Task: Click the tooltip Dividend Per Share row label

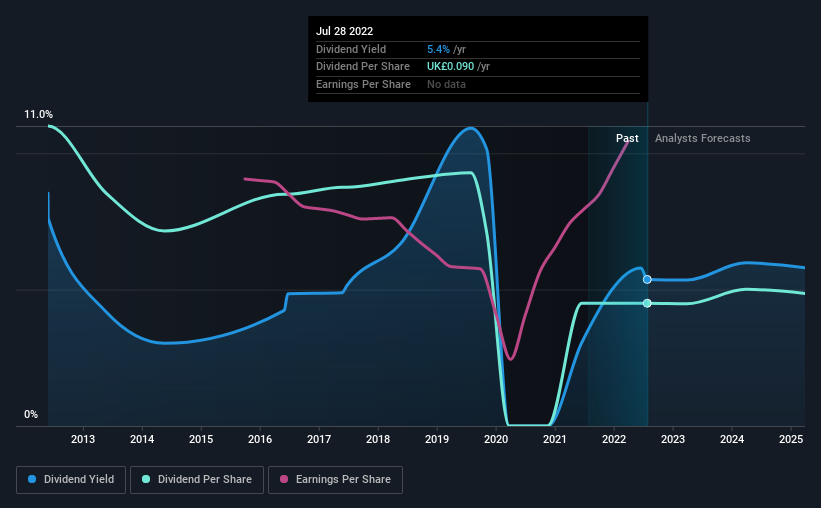Action: point(363,67)
